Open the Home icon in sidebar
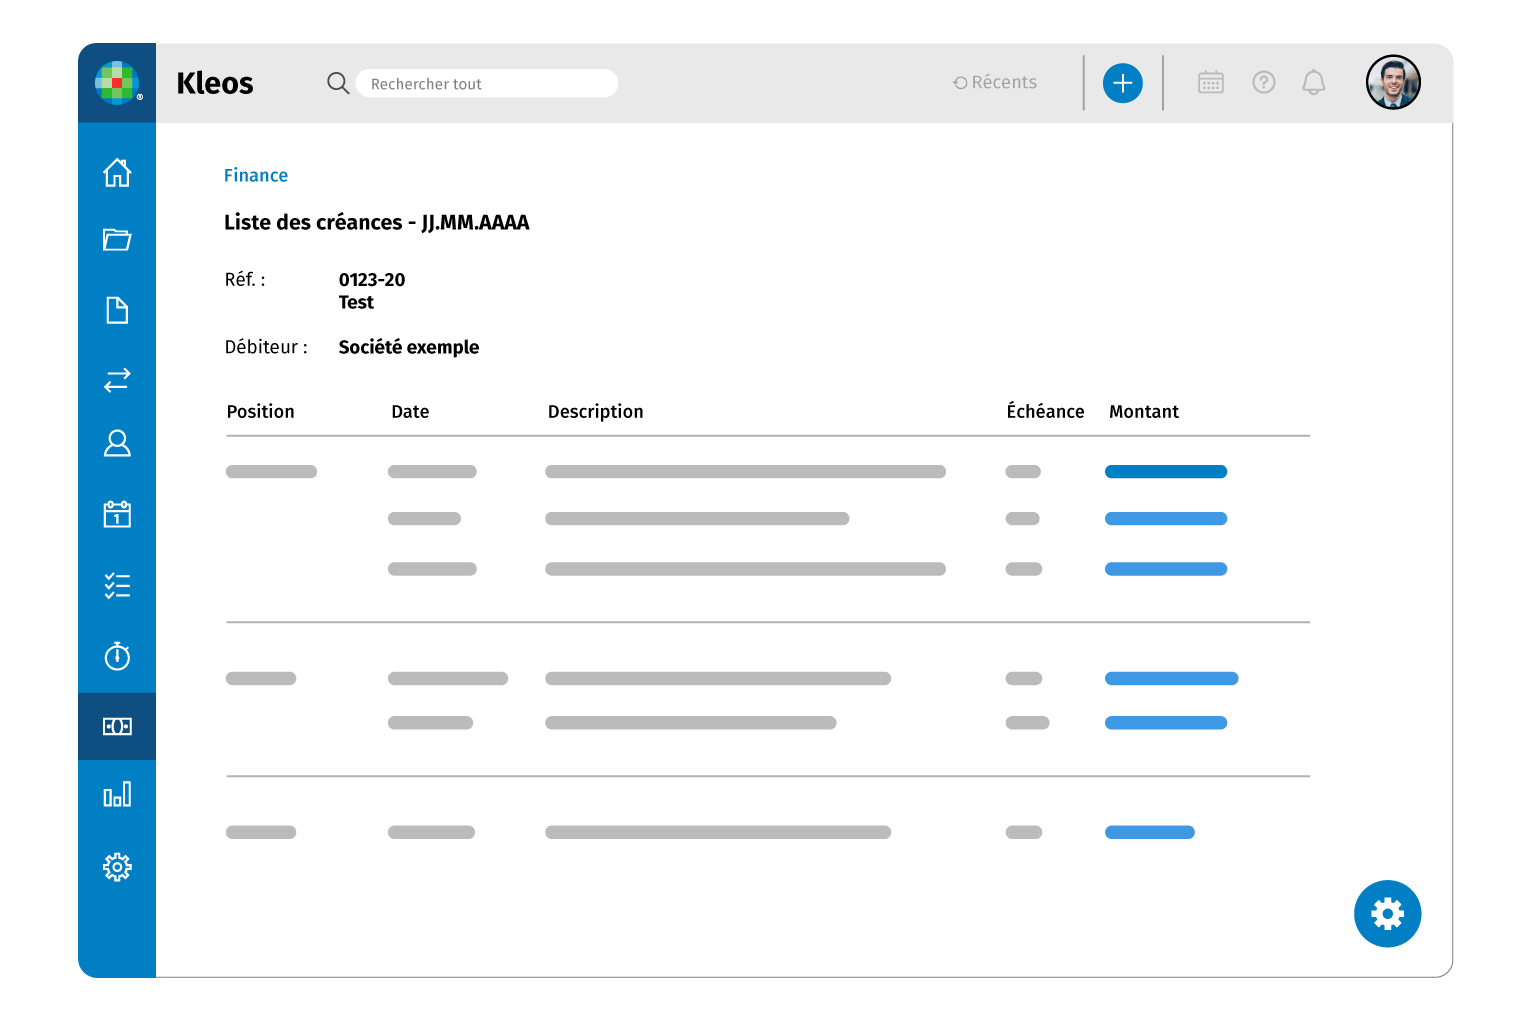This screenshot has width=1531, height=1021. click(117, 173)
